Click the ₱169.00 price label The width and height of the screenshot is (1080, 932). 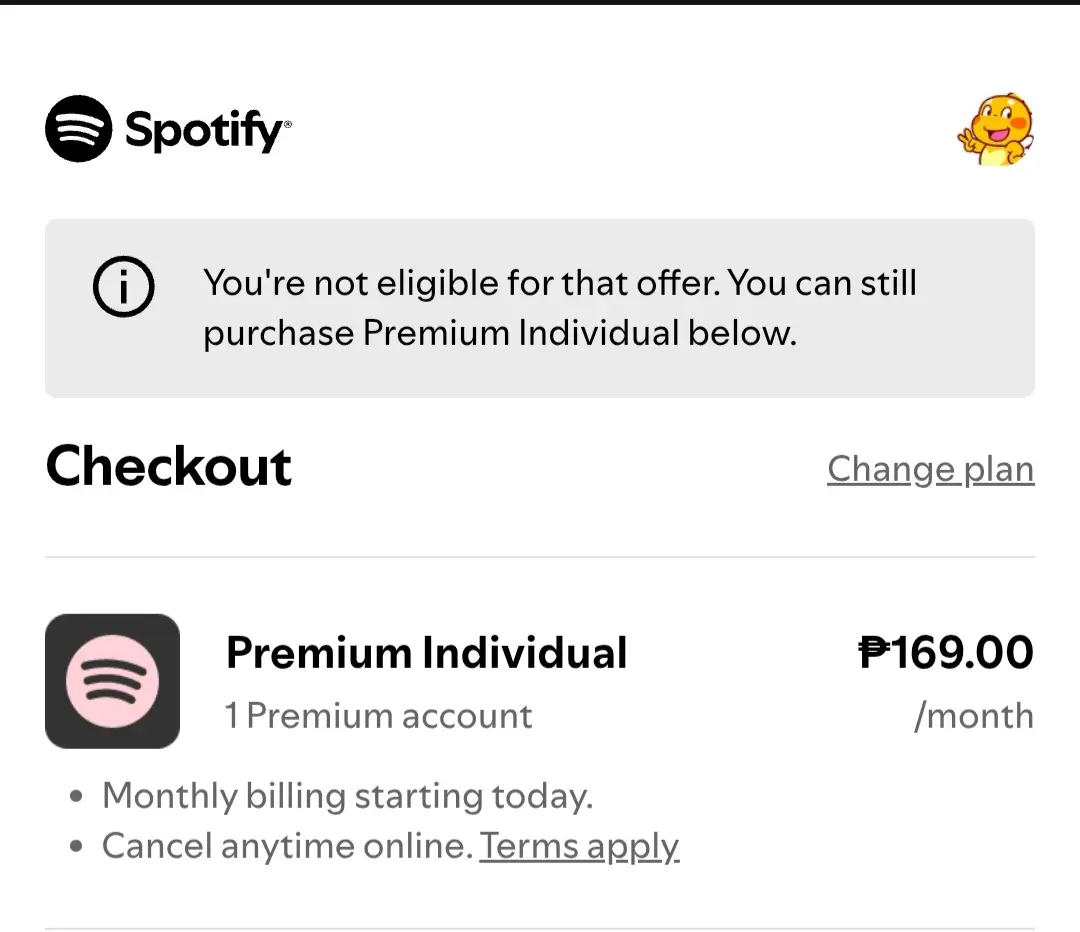(946, 652)
